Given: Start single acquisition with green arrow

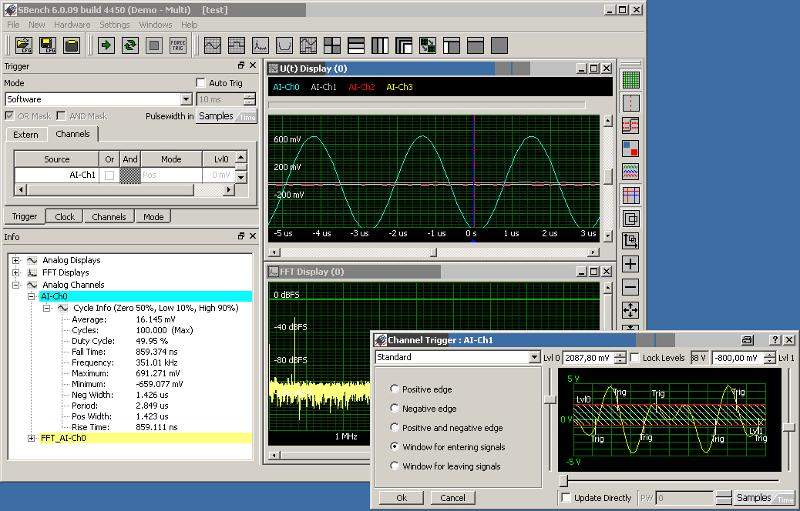Looking at the screenshot, I should click(106, 46).
